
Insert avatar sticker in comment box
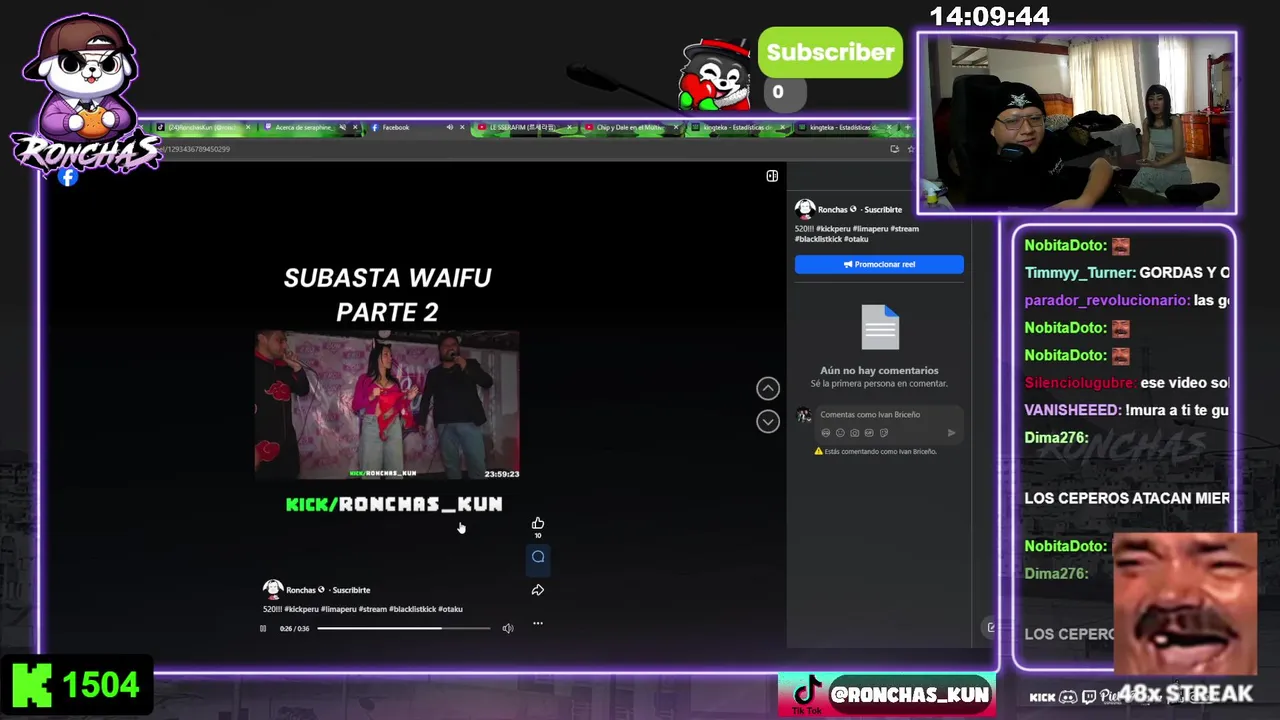[825, 433]
